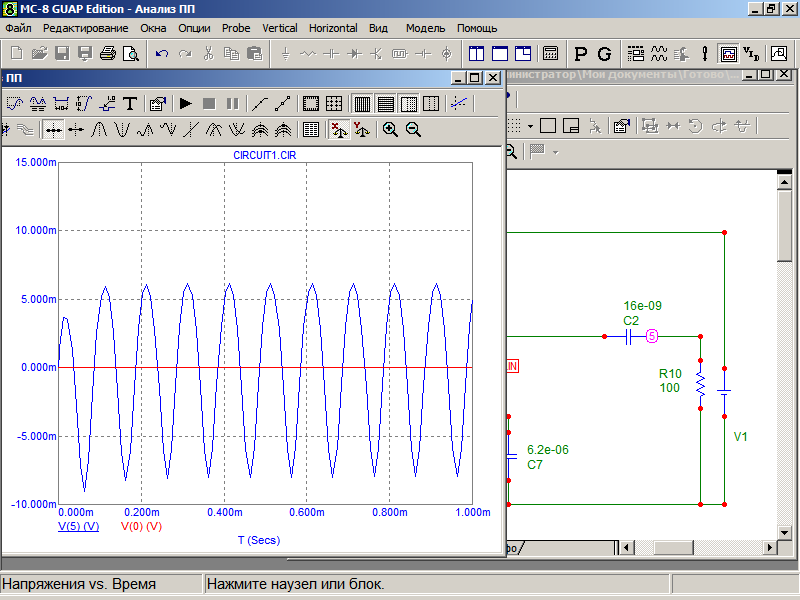Select the V(0) (V) waveform label
The width and height of the screenshot is (800, 600).
click(141, 525)
